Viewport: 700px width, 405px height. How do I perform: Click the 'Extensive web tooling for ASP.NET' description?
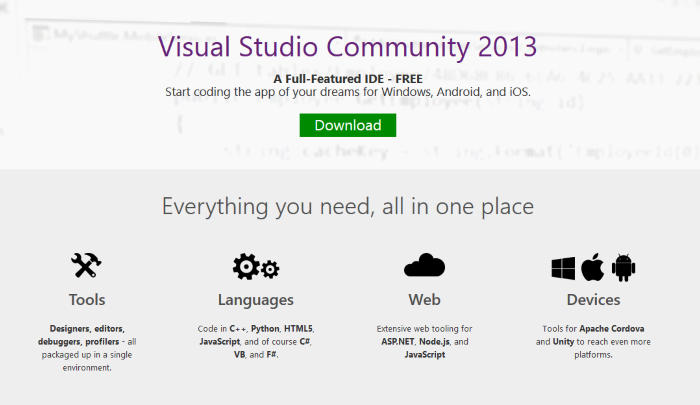(x=424, y=342)
